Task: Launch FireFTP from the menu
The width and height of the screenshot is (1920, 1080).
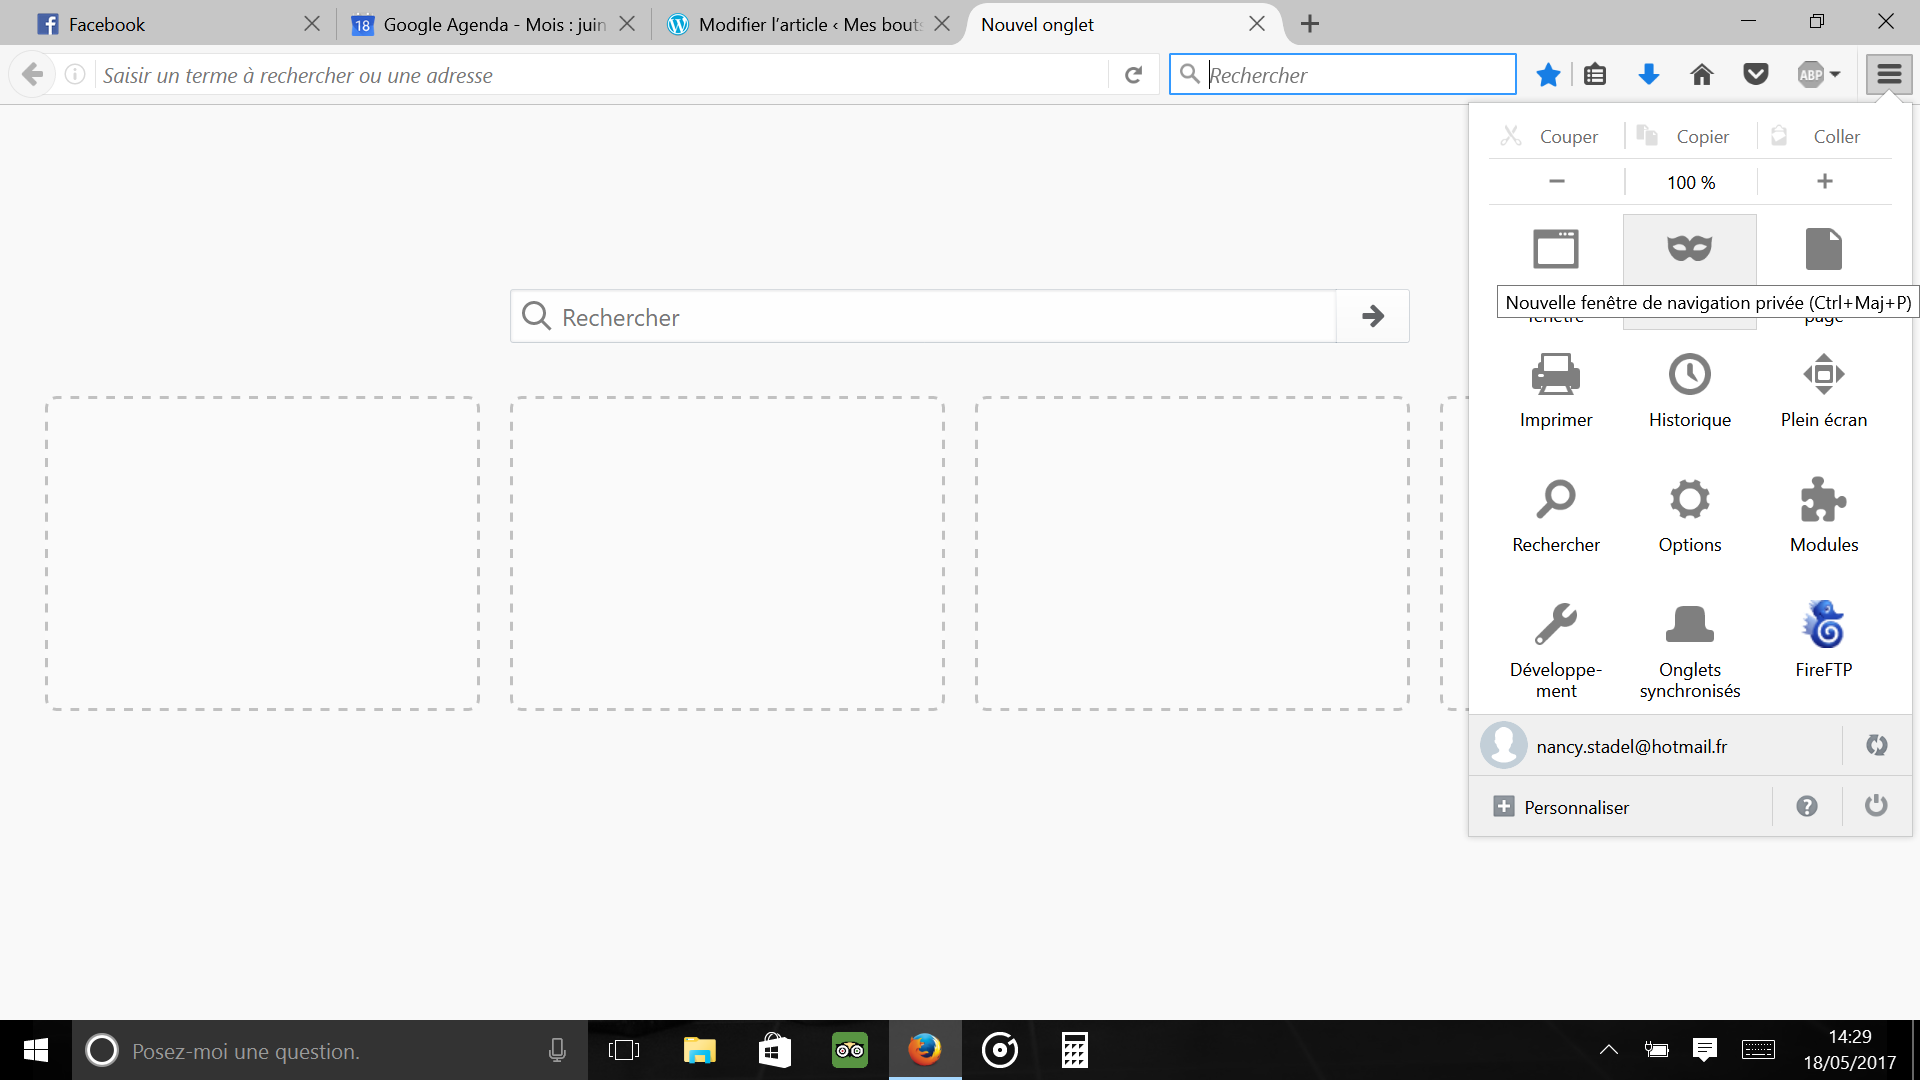Action: 1823,625
